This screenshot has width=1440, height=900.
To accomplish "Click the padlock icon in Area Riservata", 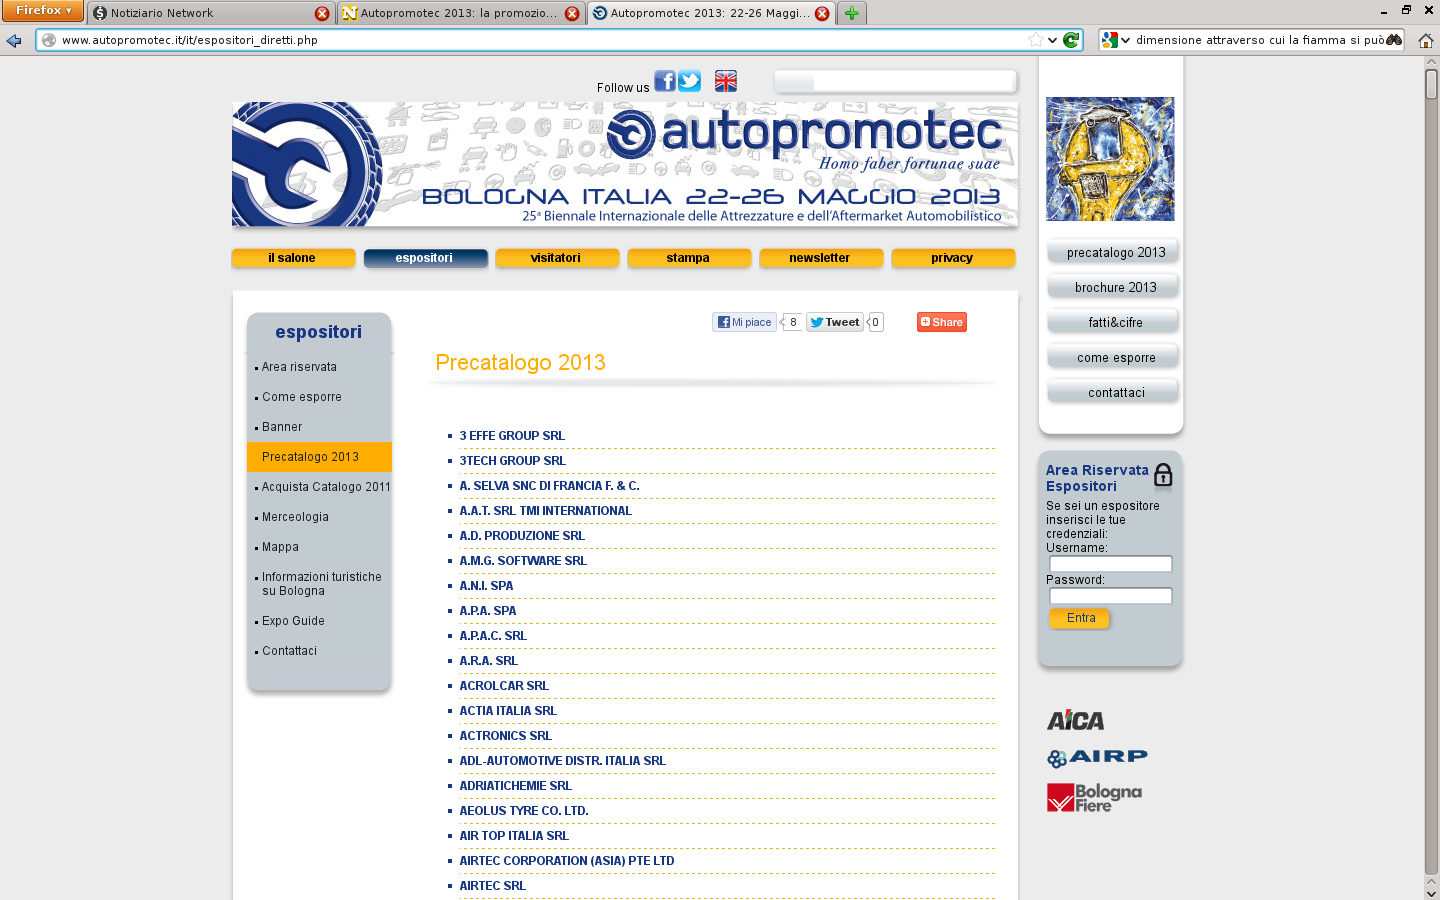I will click(1163, 475).
